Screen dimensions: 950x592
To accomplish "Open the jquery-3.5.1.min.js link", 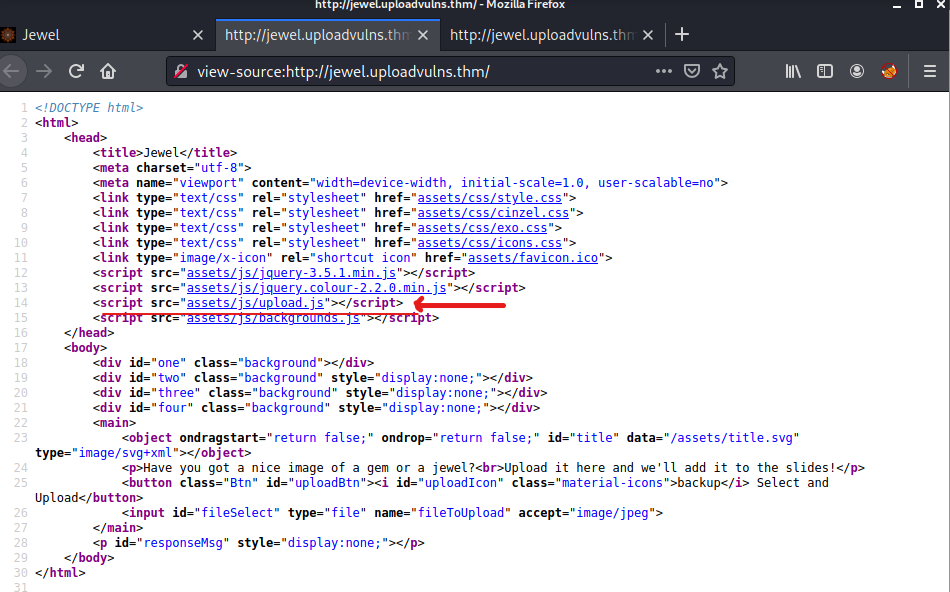I will click(x=291, y=273).
